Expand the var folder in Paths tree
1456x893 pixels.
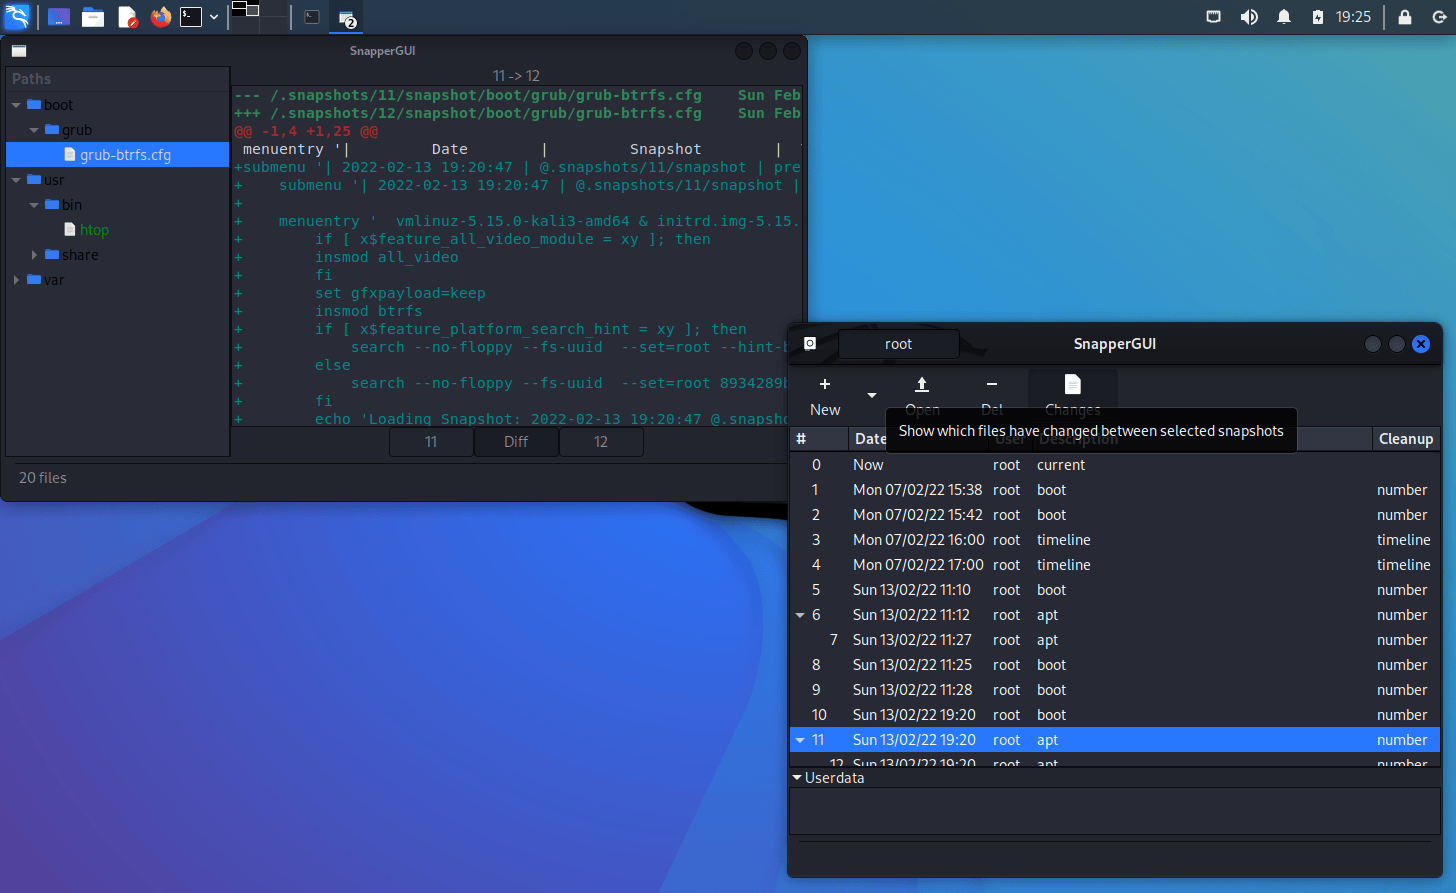tap(16, 280)
